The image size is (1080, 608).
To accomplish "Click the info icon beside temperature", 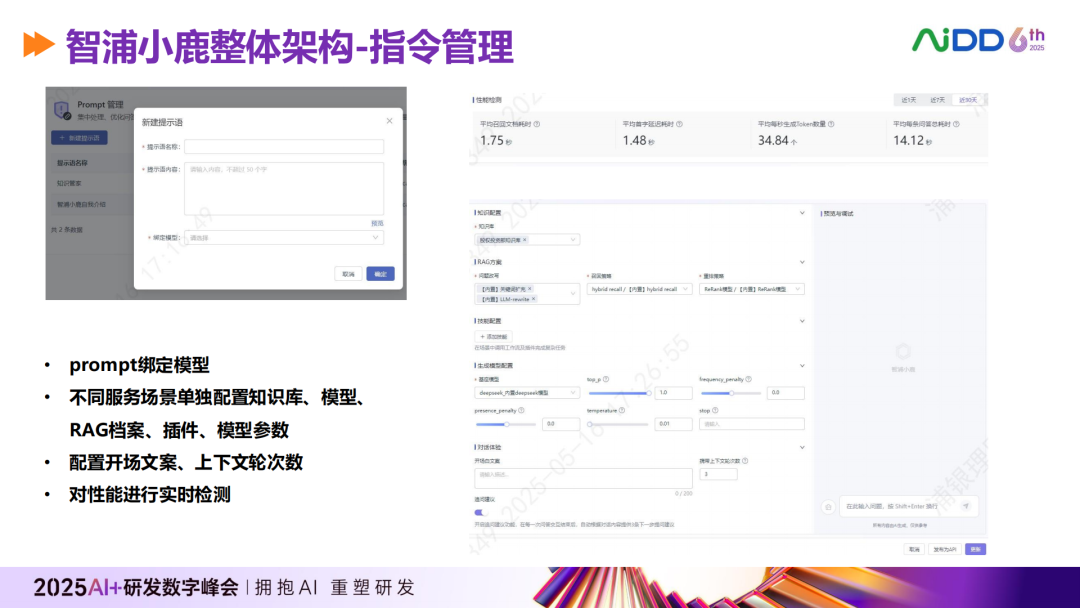I will 623,411.
